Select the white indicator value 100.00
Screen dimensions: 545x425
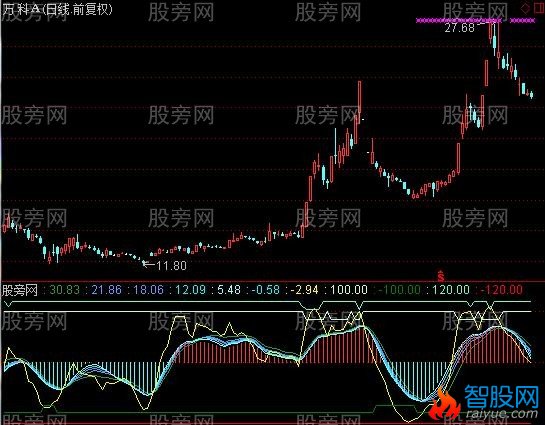[348, 290]
